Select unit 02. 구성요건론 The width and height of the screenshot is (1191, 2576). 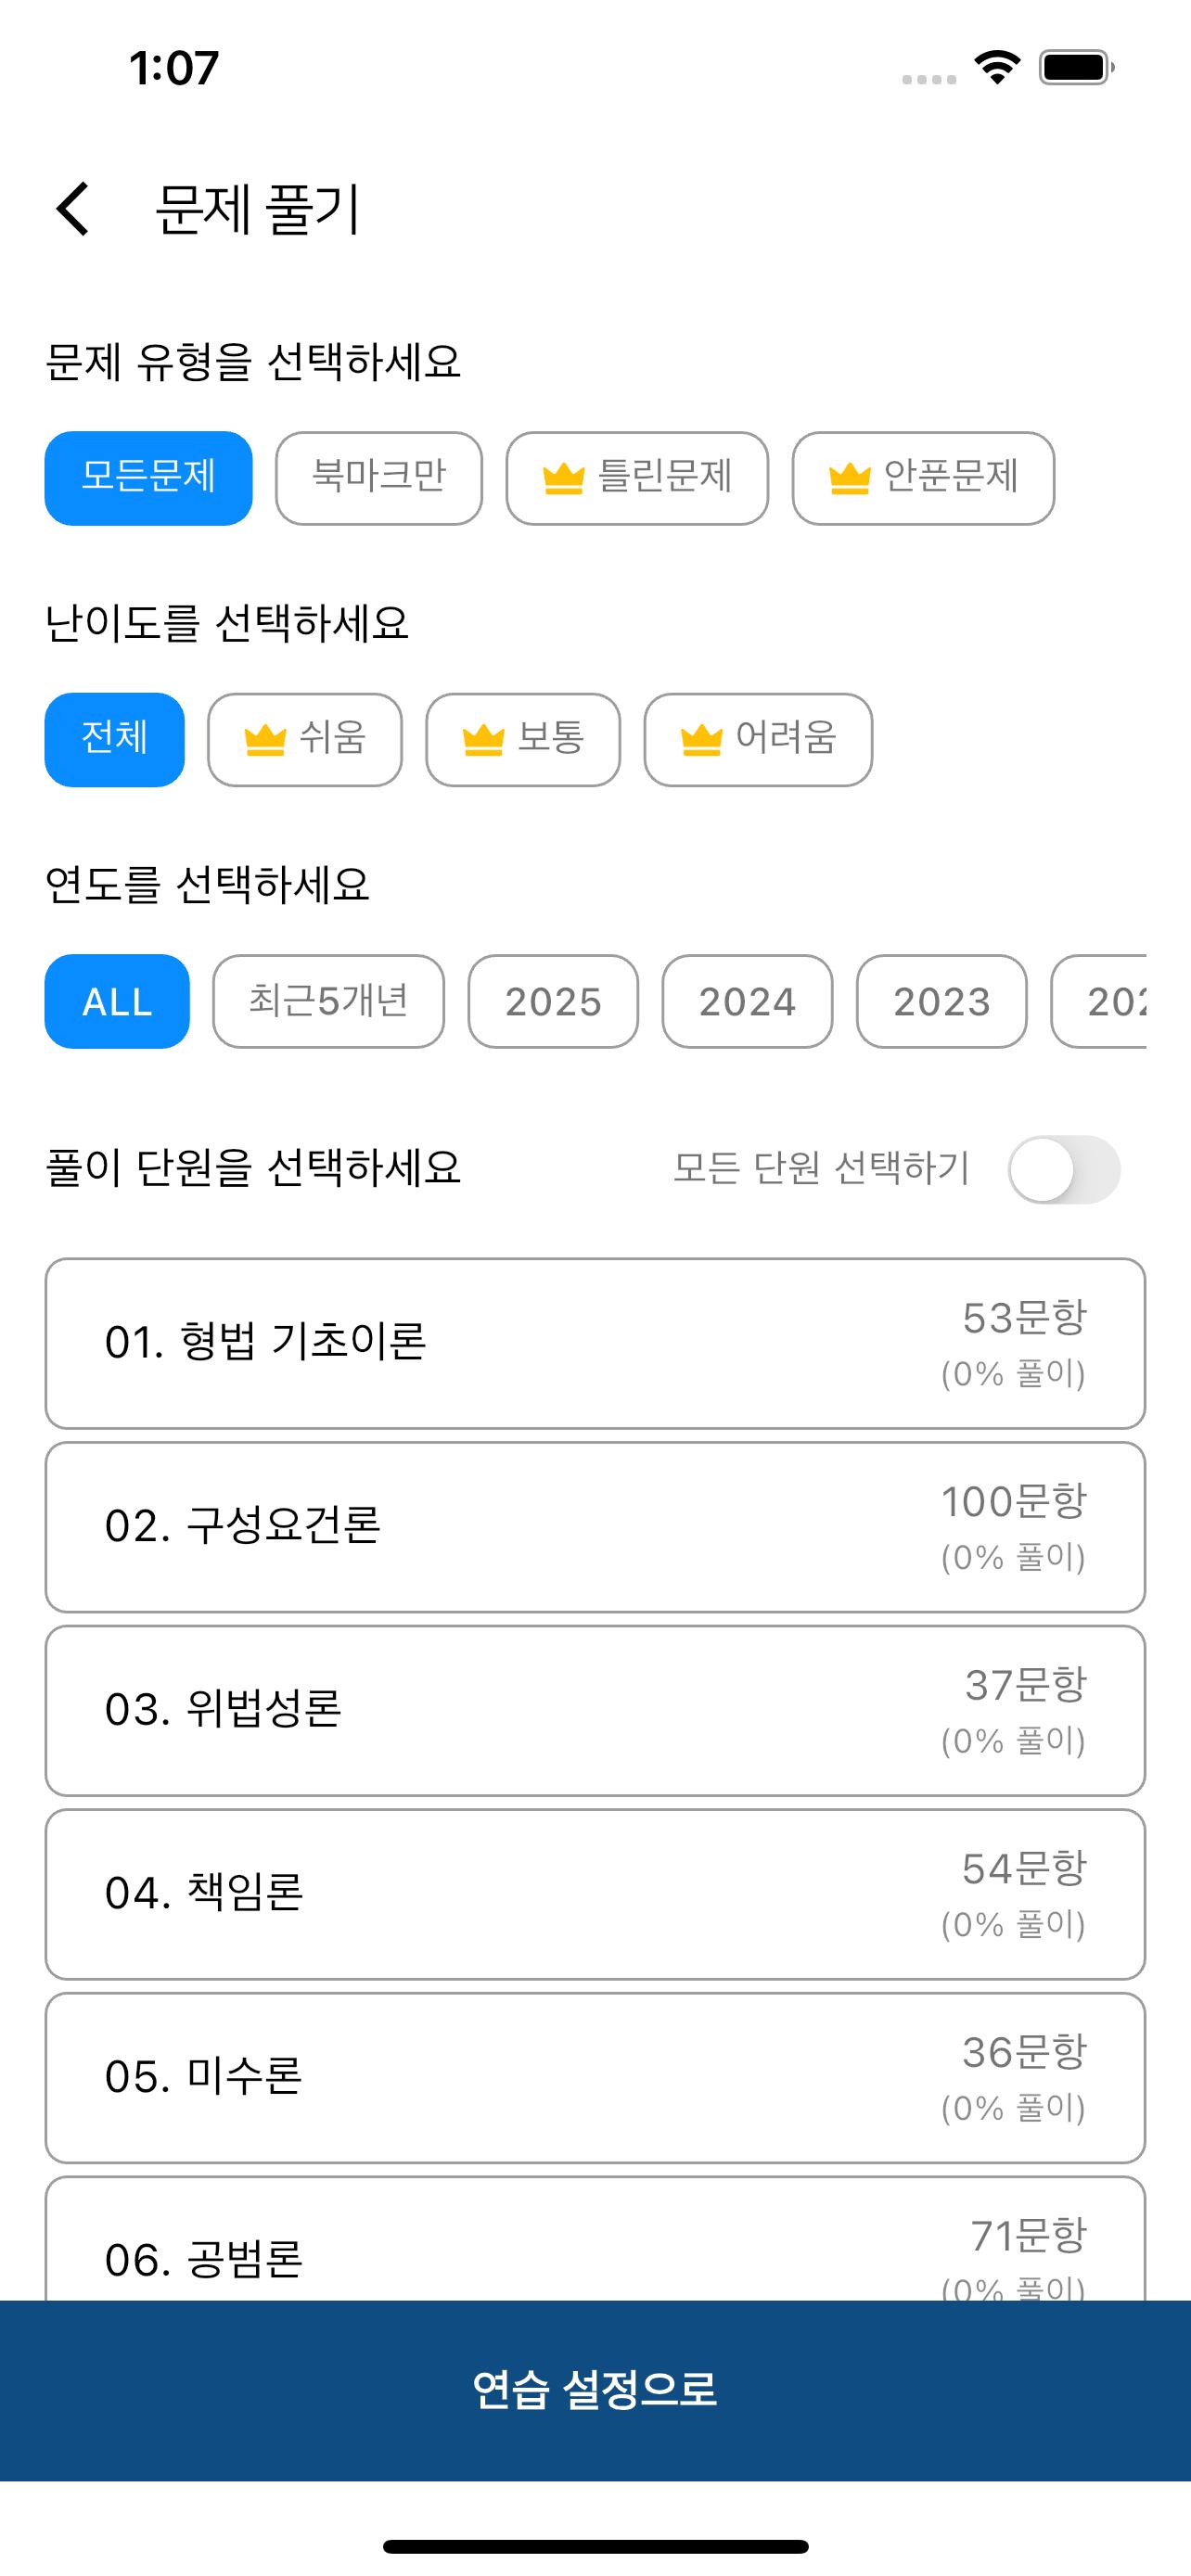point(595,1527)
